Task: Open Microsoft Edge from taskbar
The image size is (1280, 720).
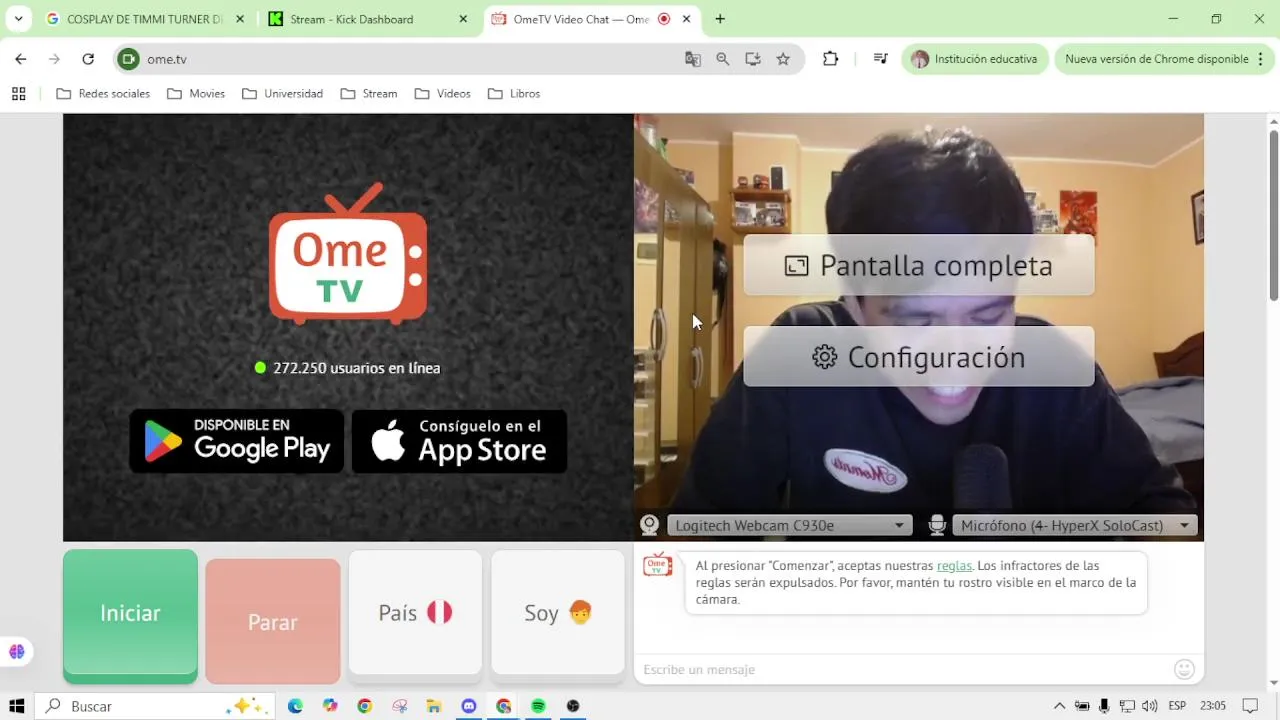Action: pos(295,706)
